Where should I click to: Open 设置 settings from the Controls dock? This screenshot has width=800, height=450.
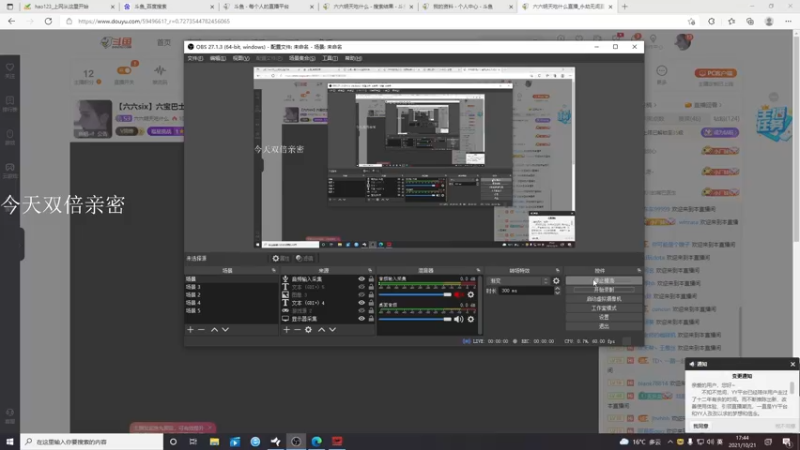(x=604, y=317)
